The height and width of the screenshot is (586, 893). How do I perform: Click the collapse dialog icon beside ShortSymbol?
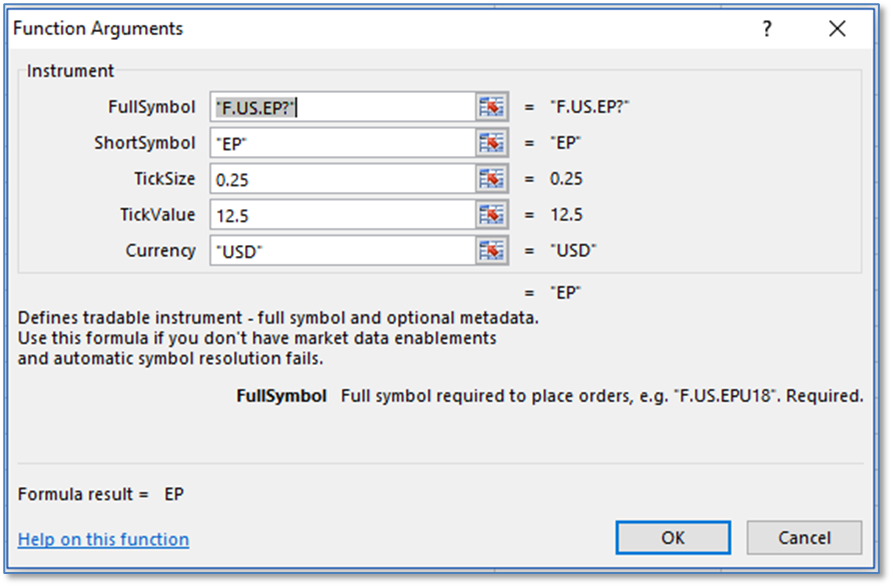point(492,143)
